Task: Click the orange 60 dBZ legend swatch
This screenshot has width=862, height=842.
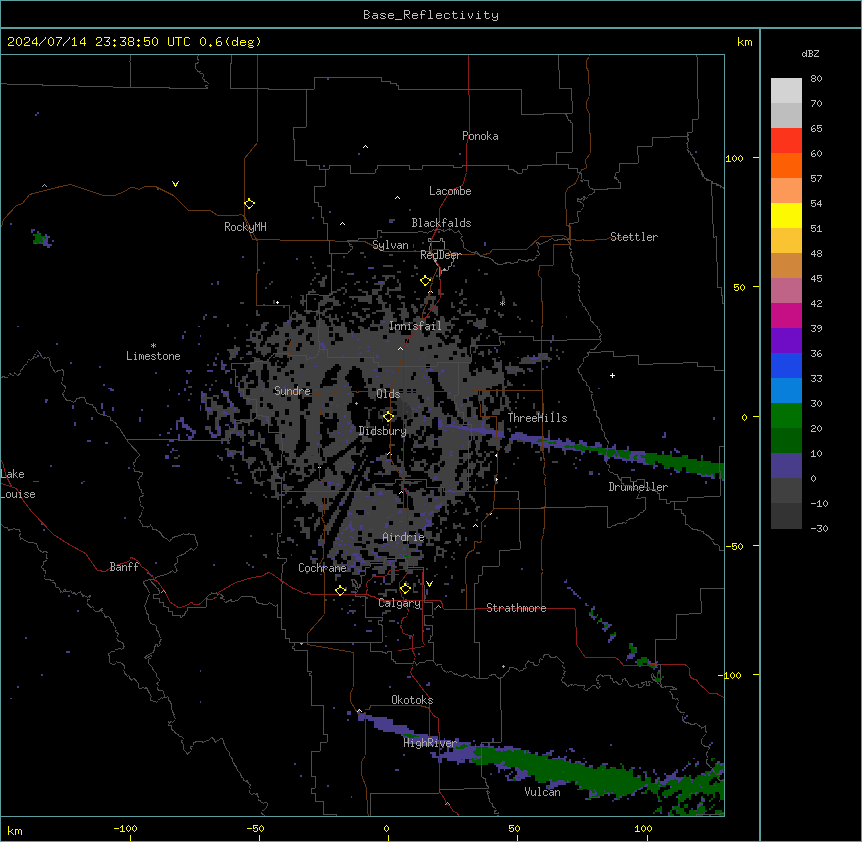Action: pyautogui.click(x=786, y=165)
